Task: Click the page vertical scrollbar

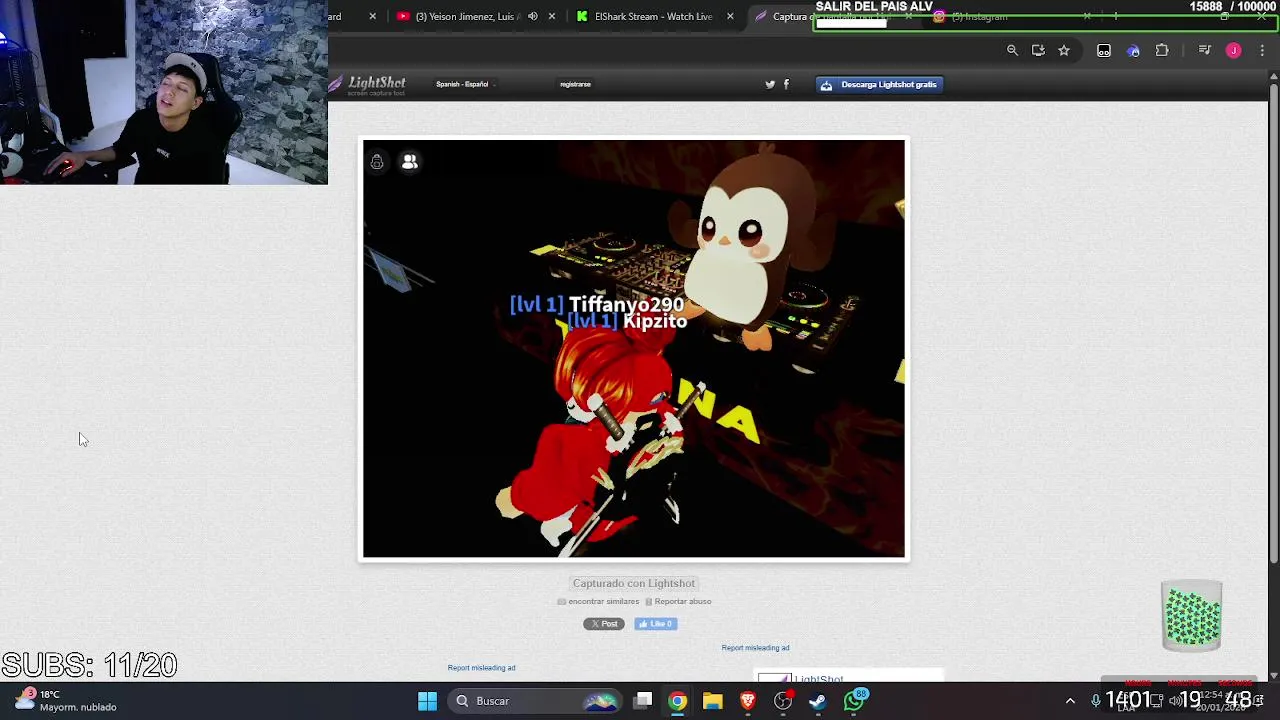Action: 1273,325
